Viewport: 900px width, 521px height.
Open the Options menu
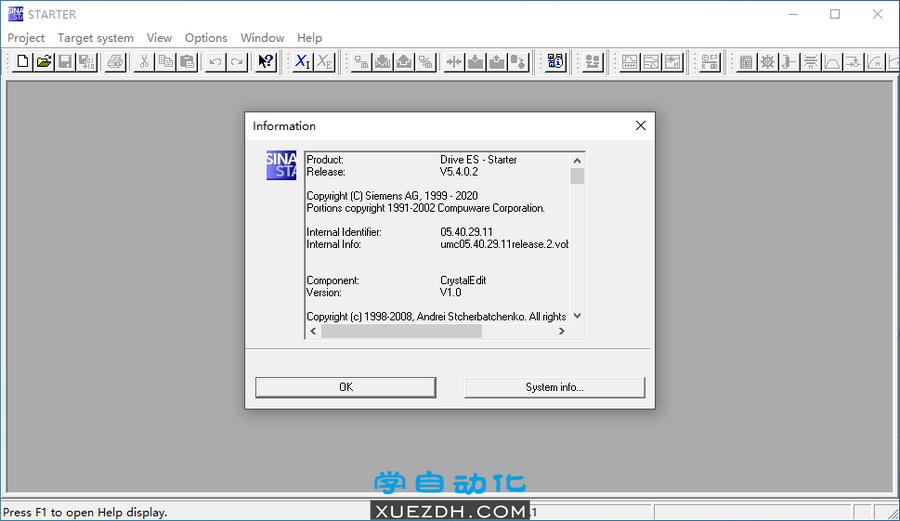coord(205,38)
